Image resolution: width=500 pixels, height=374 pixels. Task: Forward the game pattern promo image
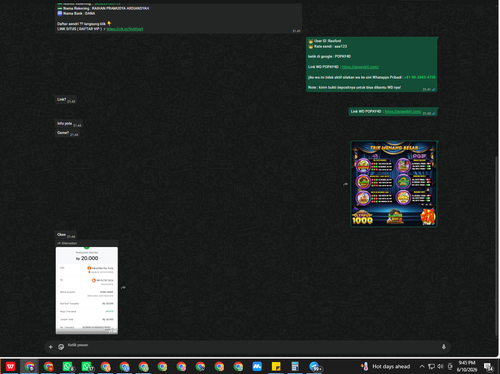345,184
